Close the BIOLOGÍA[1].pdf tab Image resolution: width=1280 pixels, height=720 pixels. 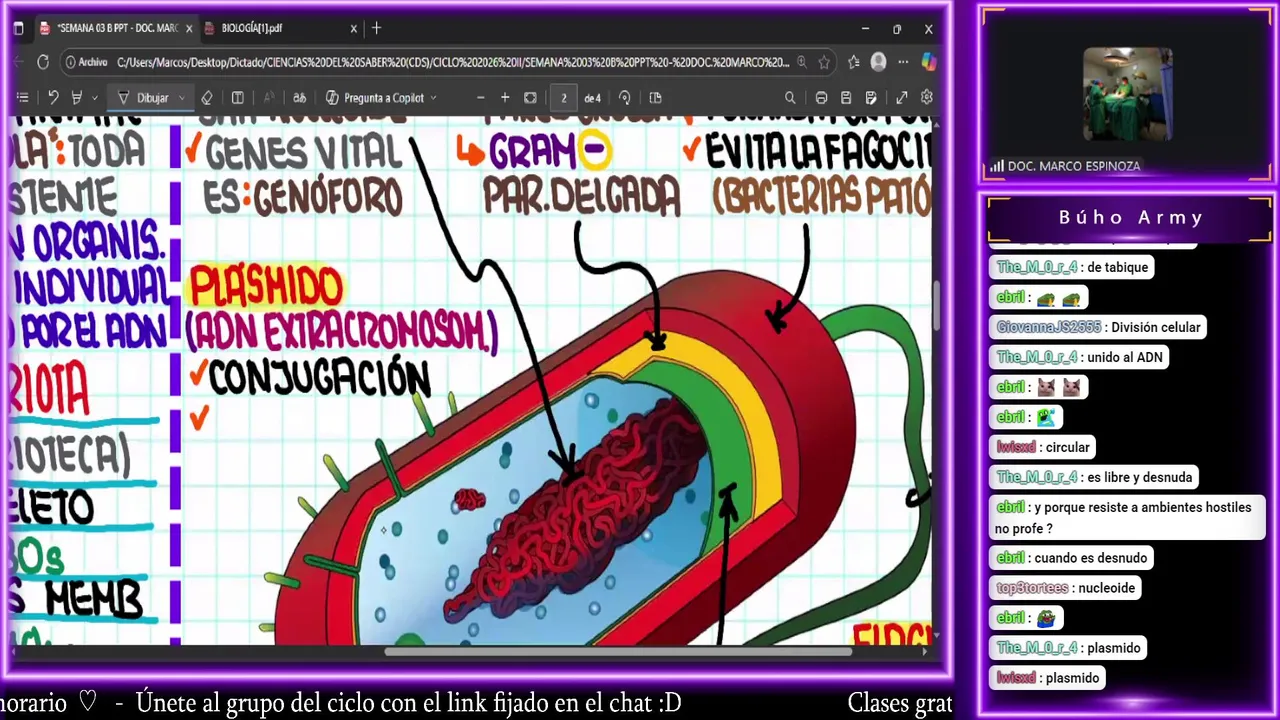point(353,28)
